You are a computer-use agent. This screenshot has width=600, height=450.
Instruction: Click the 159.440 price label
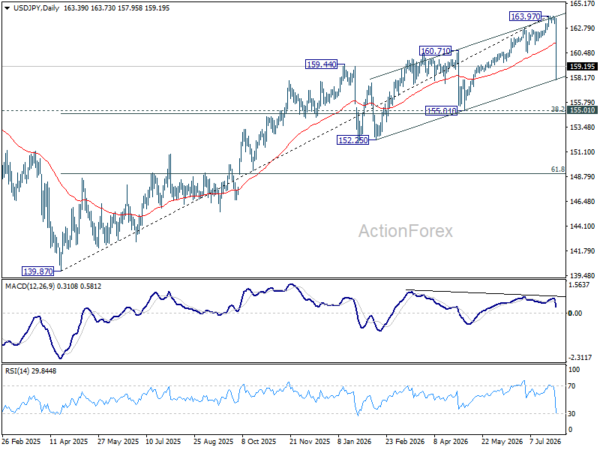[x=321, y=64]
